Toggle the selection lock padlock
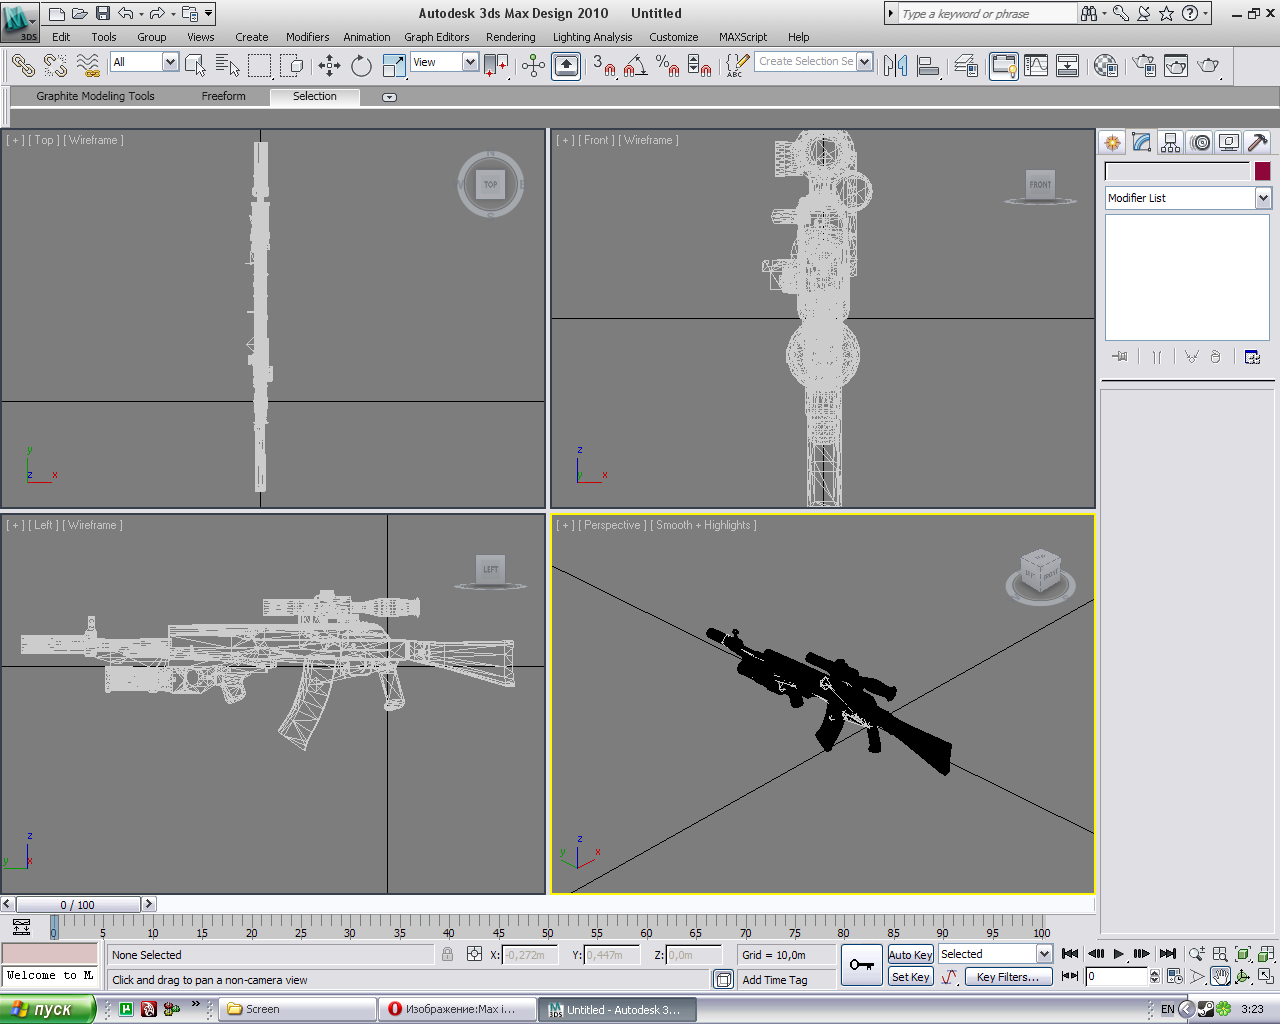This screenshot has width=1280, height=1024. pos(447,955)
